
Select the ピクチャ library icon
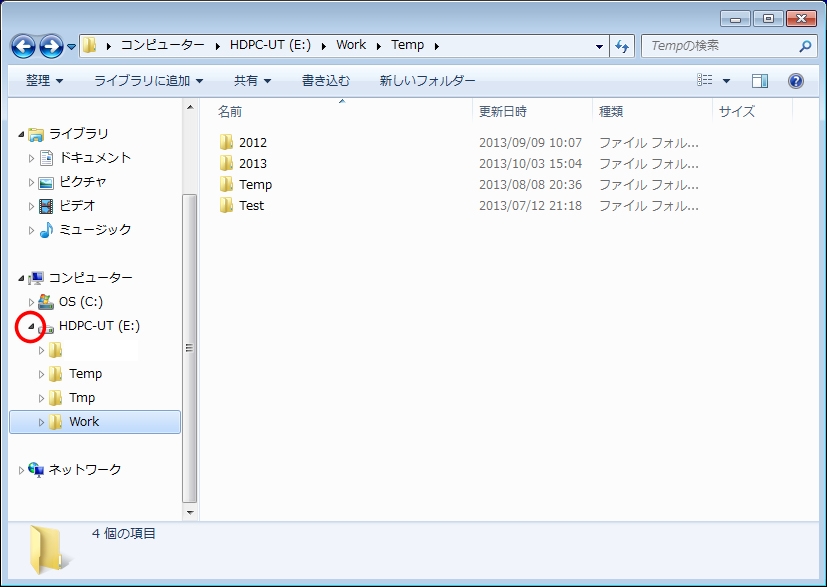point(46,182)
